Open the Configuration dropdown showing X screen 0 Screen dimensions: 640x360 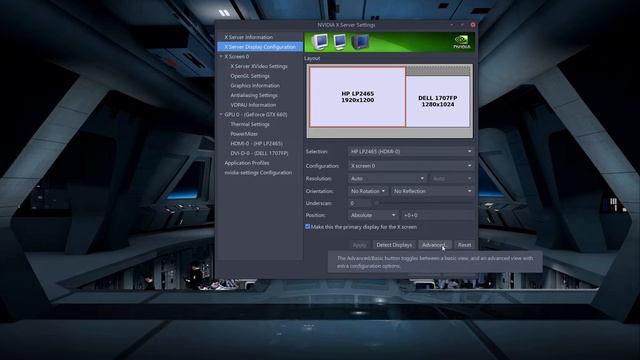pyautogui.click(x=411, y=166)
